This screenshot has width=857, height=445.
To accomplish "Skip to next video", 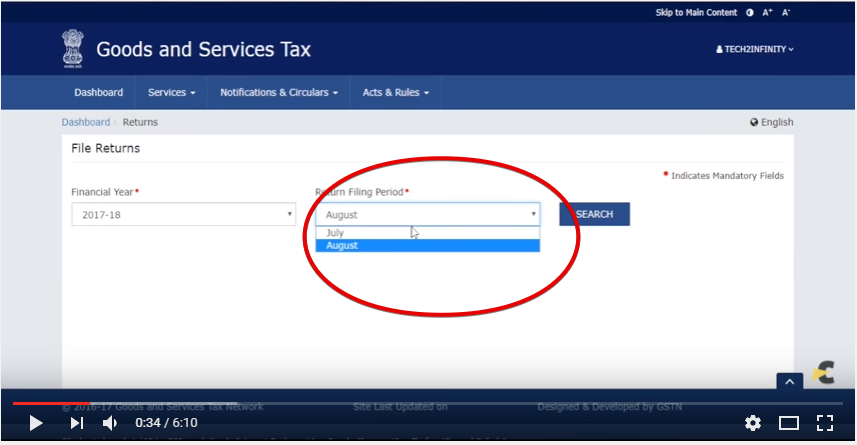I will (77, 423).
